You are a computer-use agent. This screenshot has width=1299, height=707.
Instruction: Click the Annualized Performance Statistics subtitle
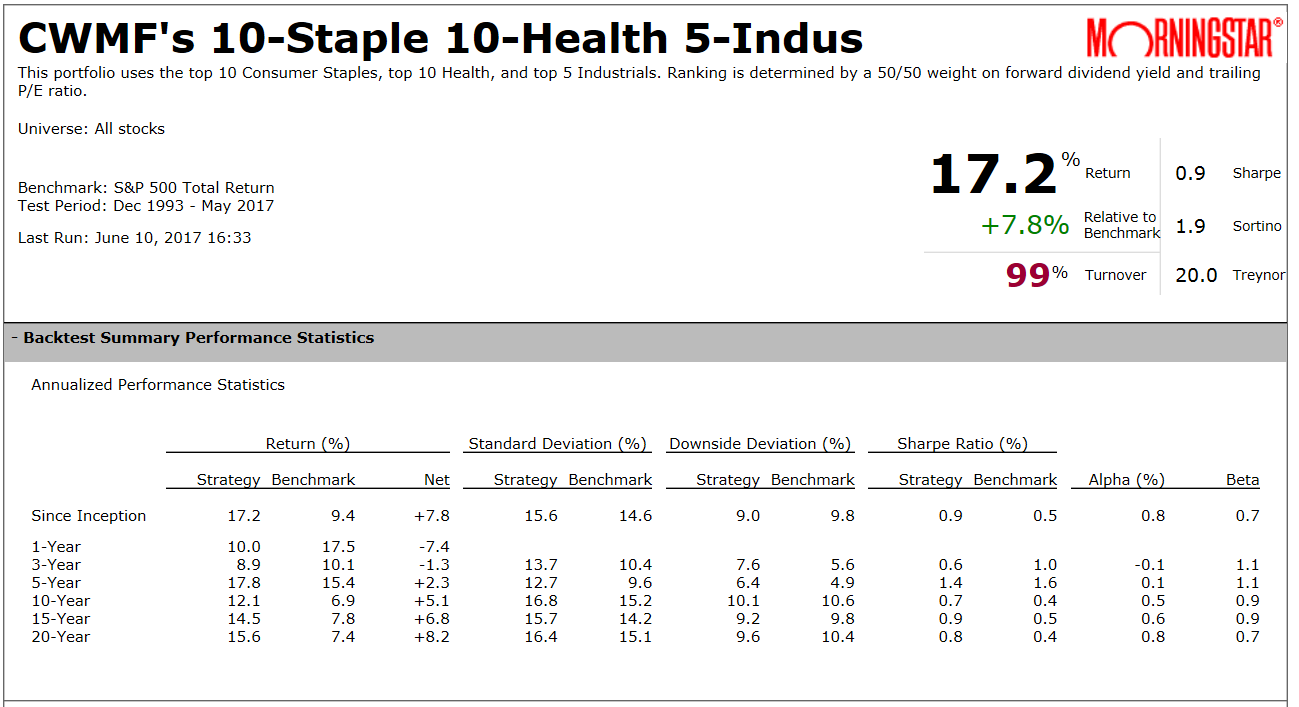click(x=158, y=385)
